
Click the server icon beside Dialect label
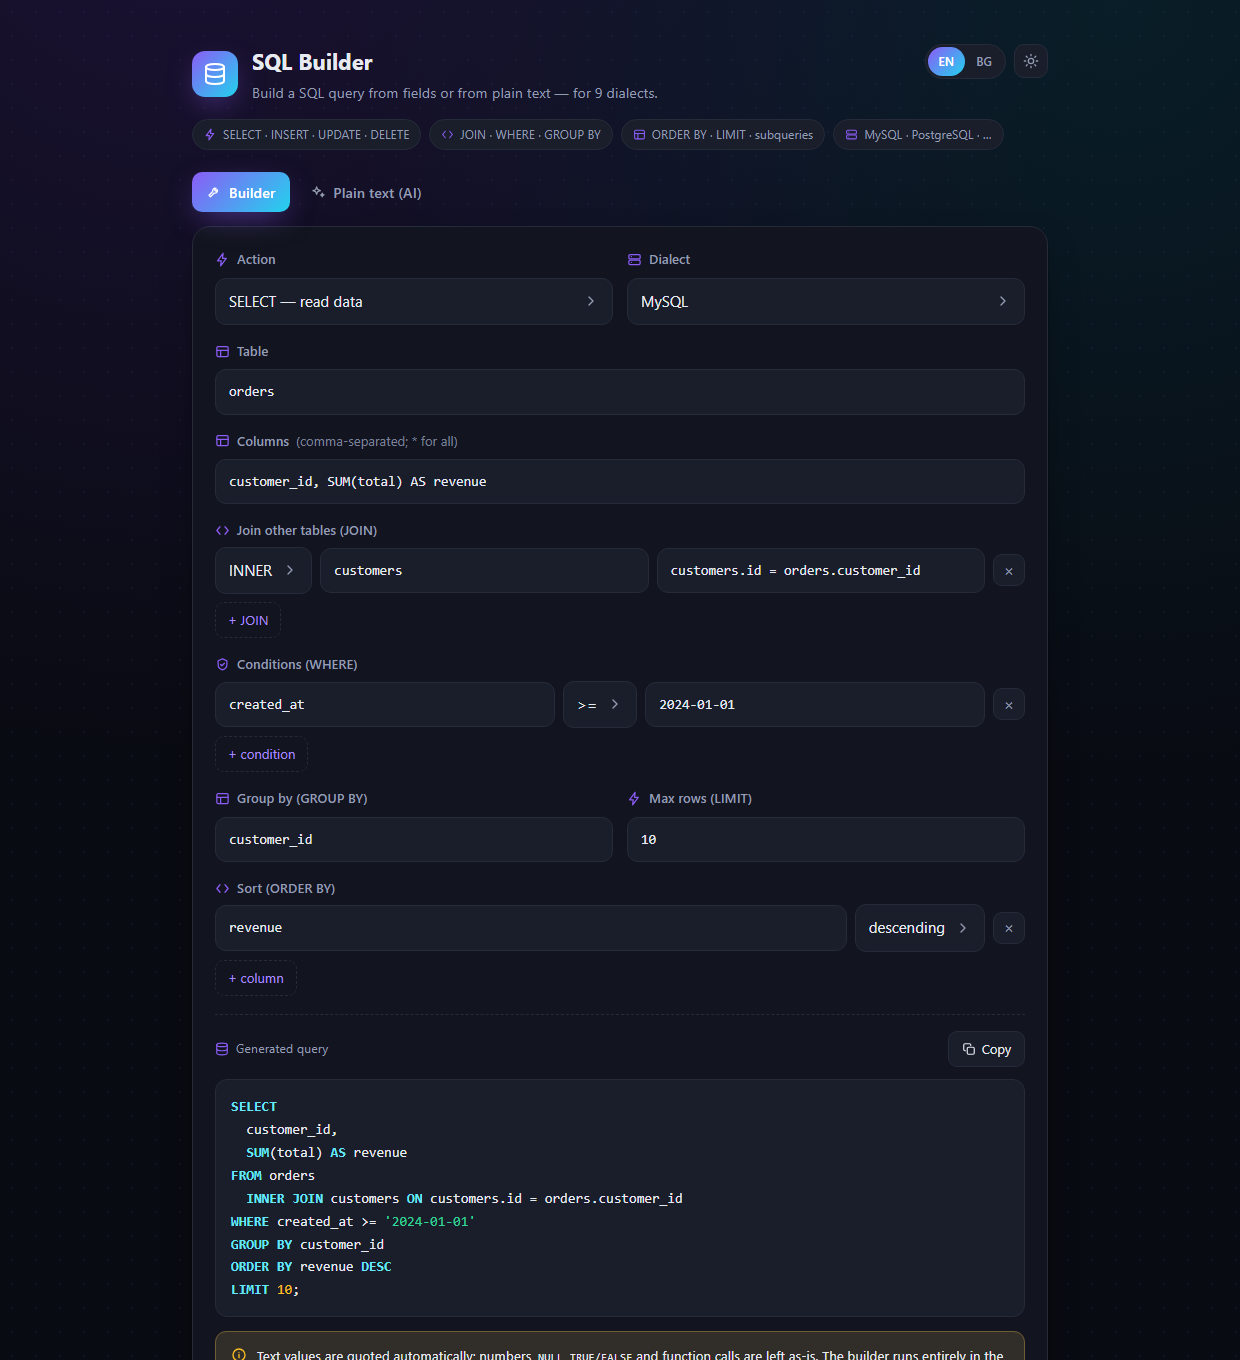(x=634, y=259)
